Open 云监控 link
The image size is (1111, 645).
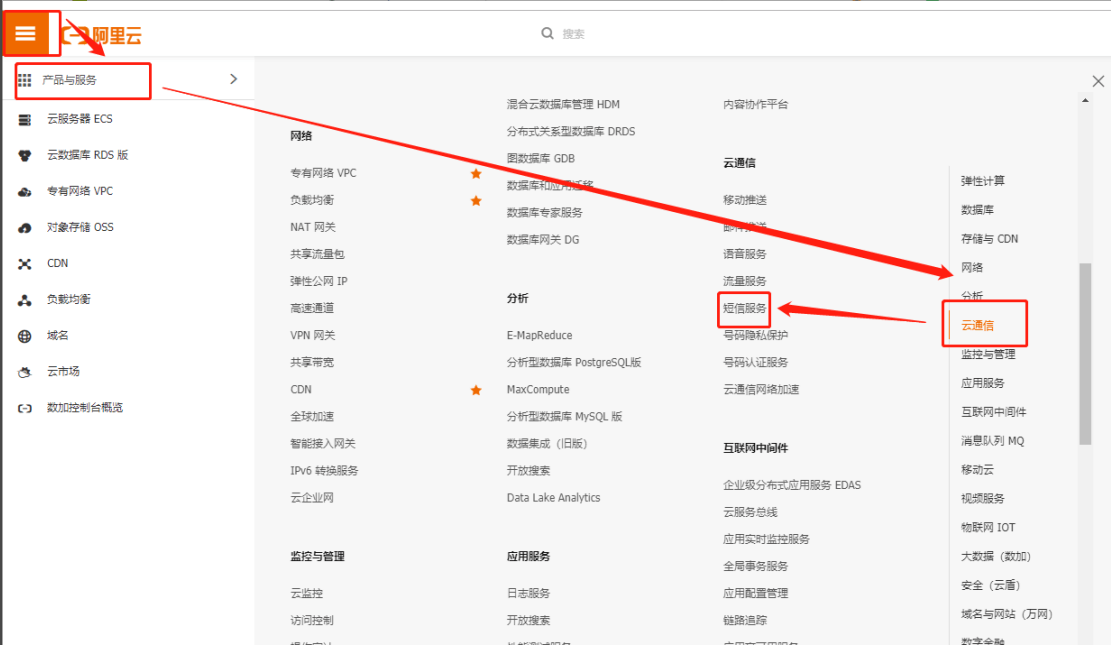[x=307, y=593]
